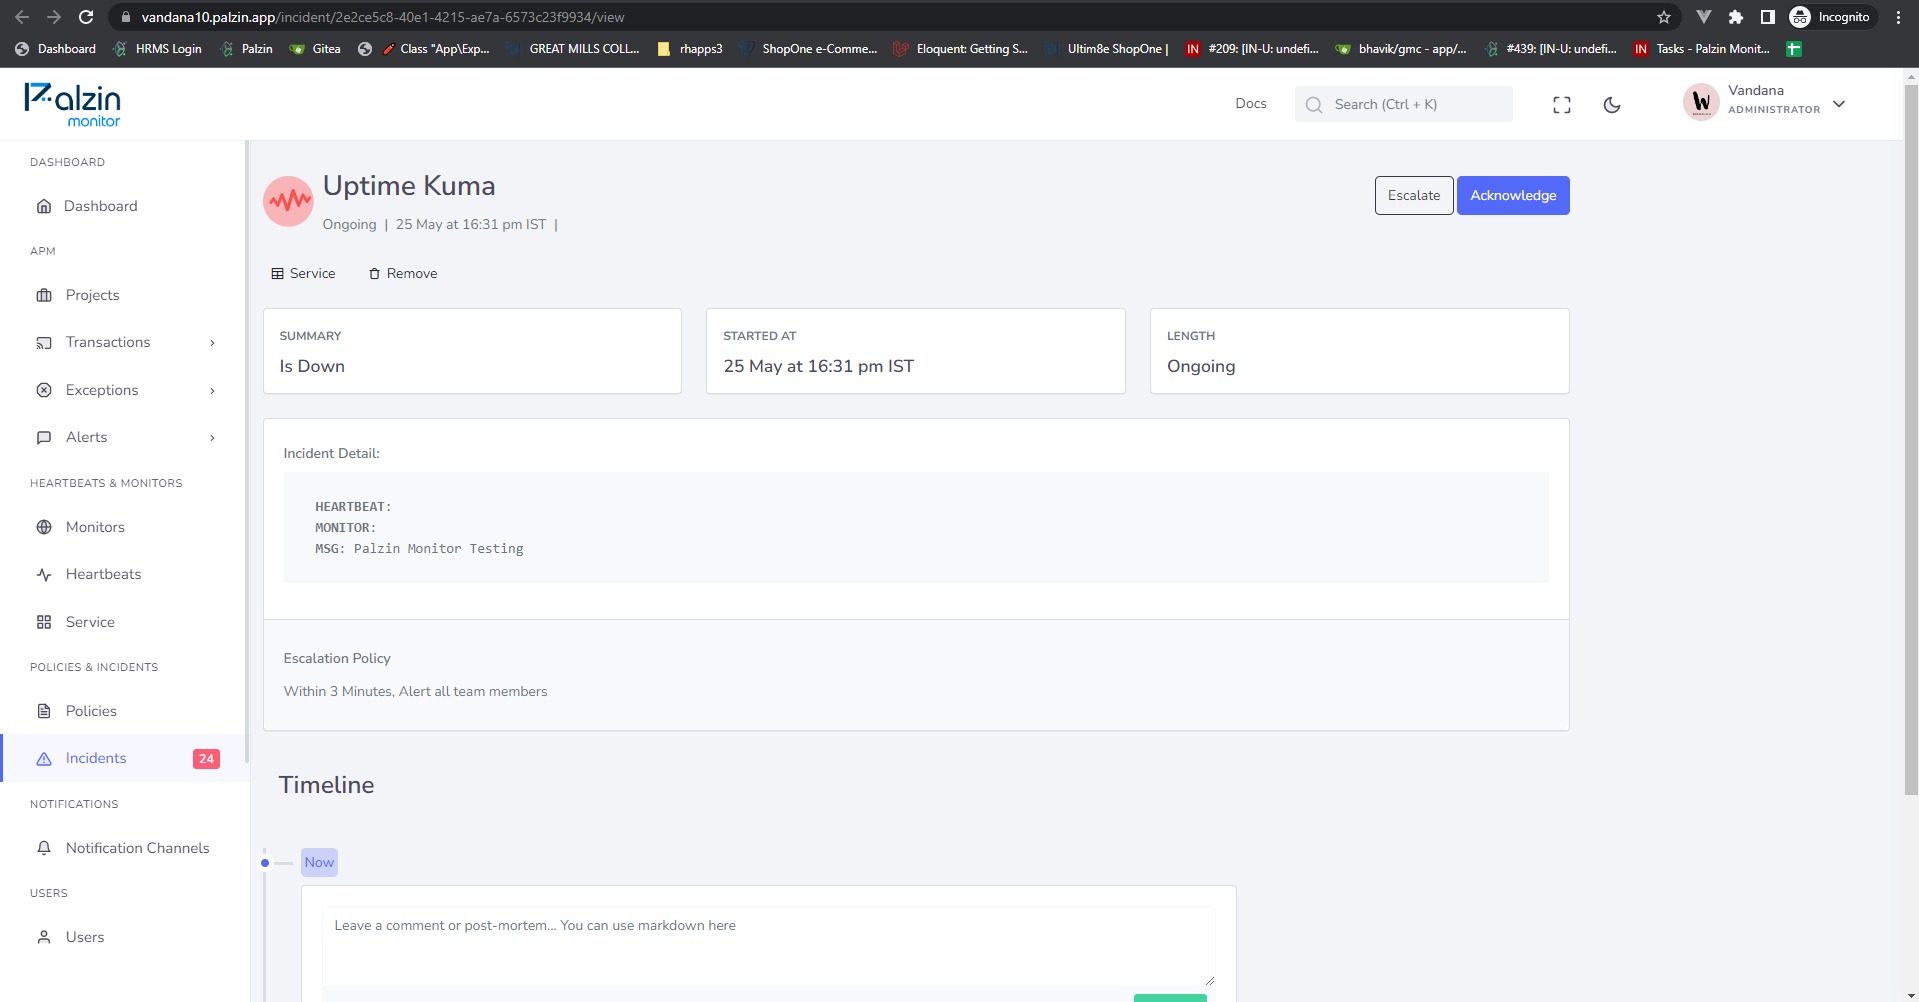1919x1002 pixels.
Task: Click the Incidents count badge 24
Action: pos(206,759)
